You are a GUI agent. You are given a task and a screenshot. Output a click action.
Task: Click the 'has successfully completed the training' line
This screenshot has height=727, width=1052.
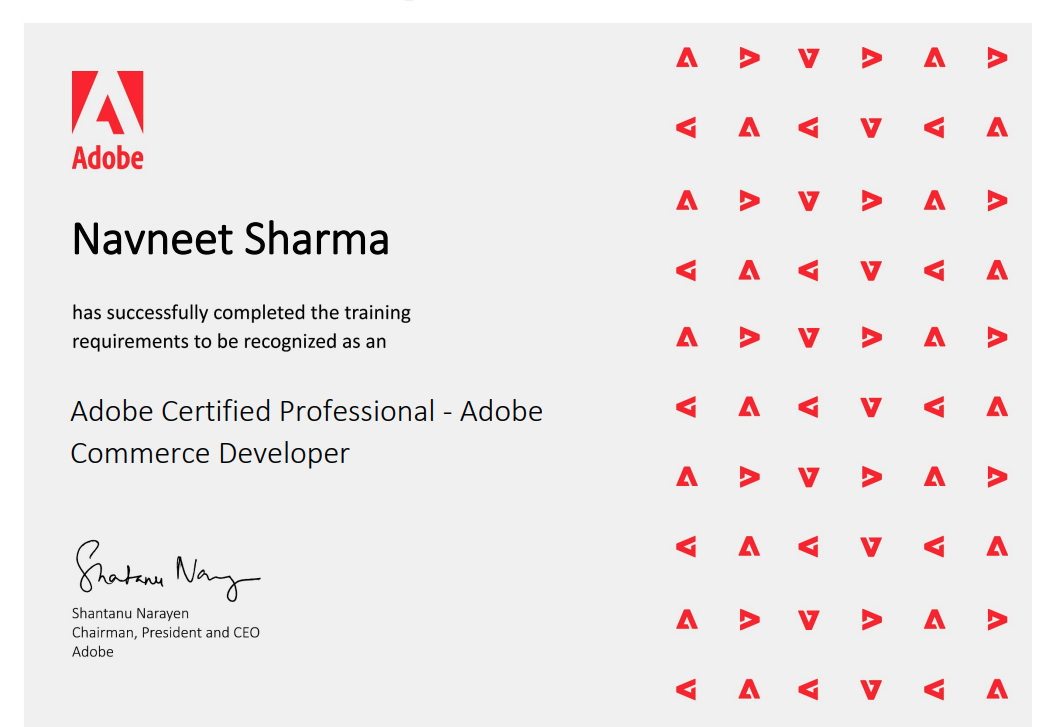tap(241, 313)
